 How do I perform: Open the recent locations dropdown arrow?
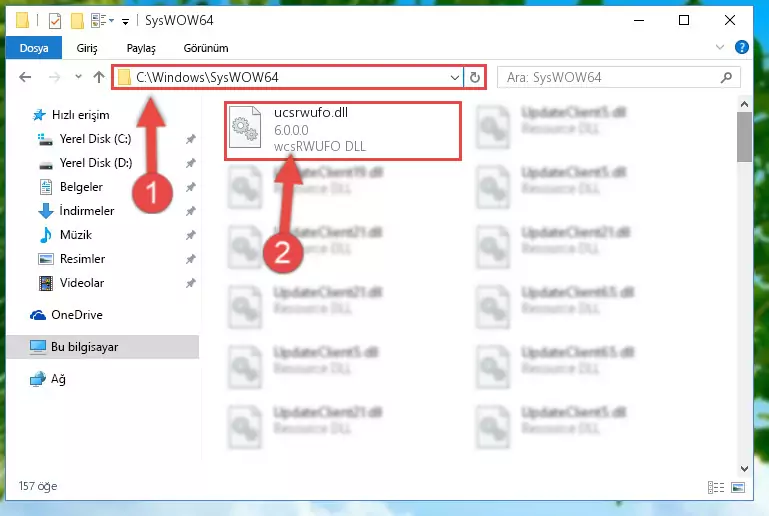[78, 77]
